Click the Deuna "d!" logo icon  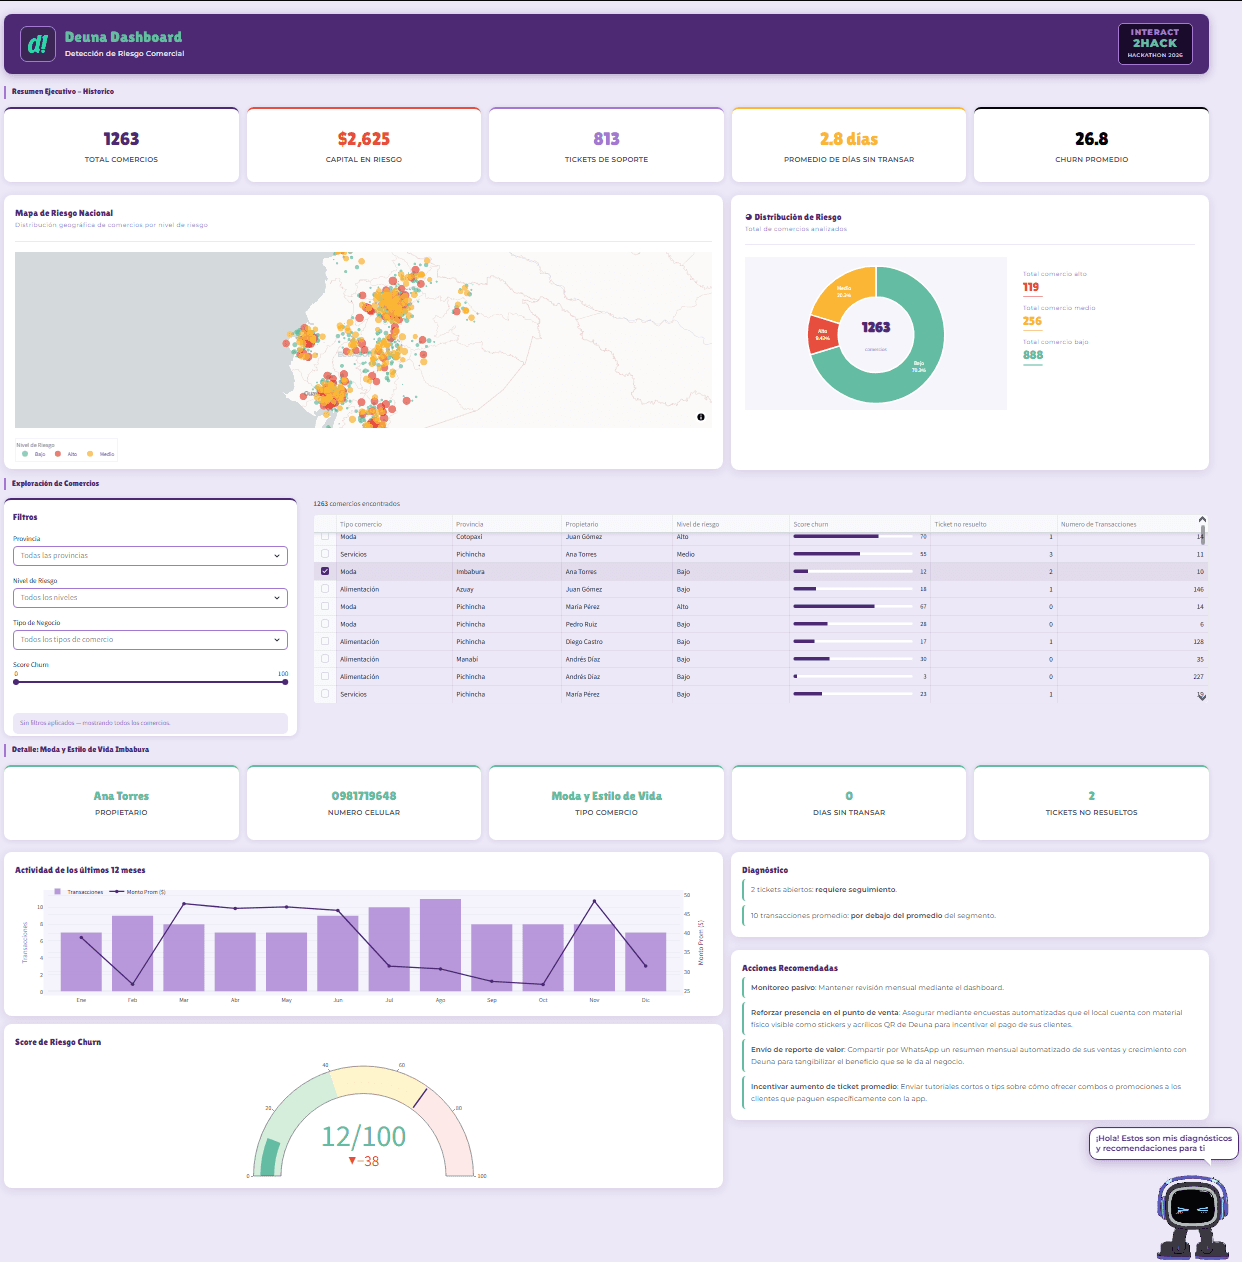tap(38, 44)
